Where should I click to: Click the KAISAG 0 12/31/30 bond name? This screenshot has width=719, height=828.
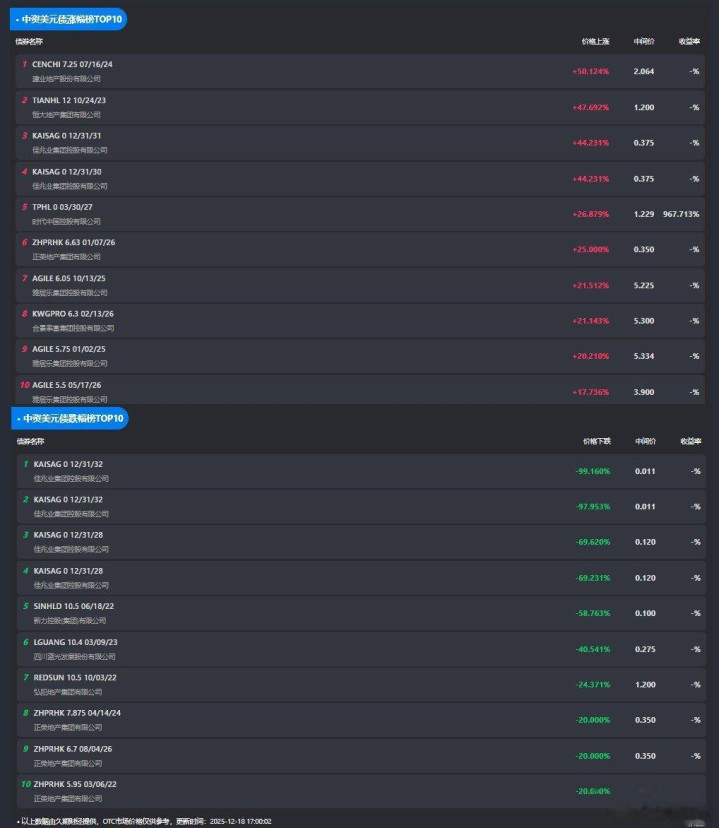pos(67,171)
